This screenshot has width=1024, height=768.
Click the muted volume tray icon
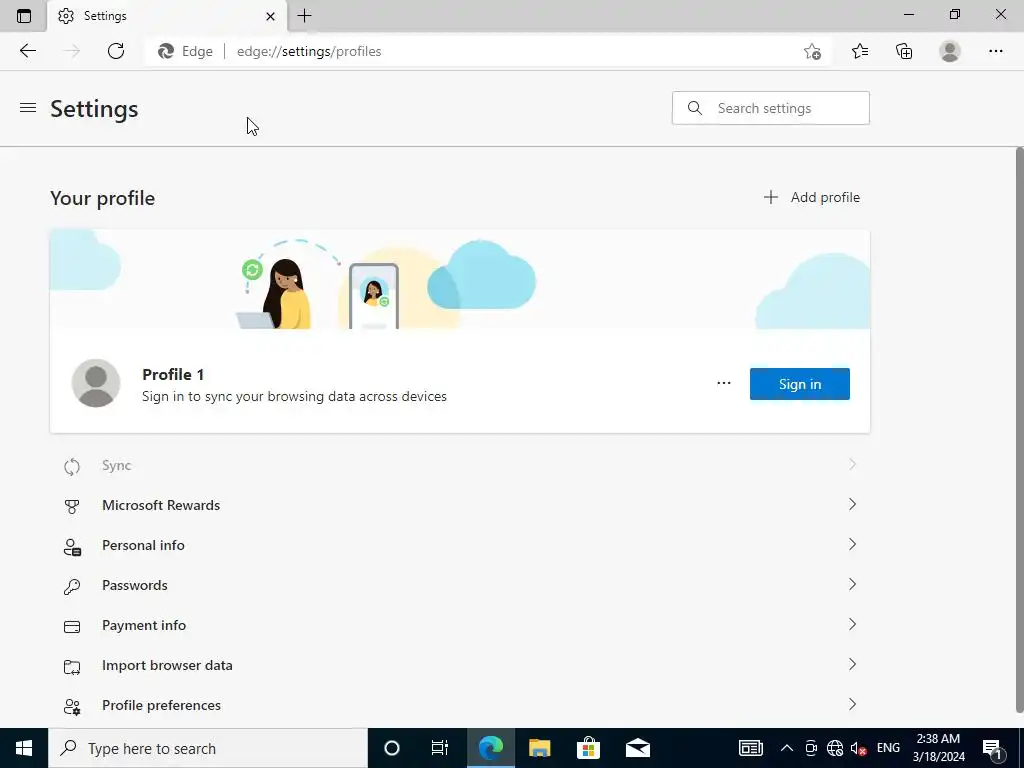click(858, 748)
